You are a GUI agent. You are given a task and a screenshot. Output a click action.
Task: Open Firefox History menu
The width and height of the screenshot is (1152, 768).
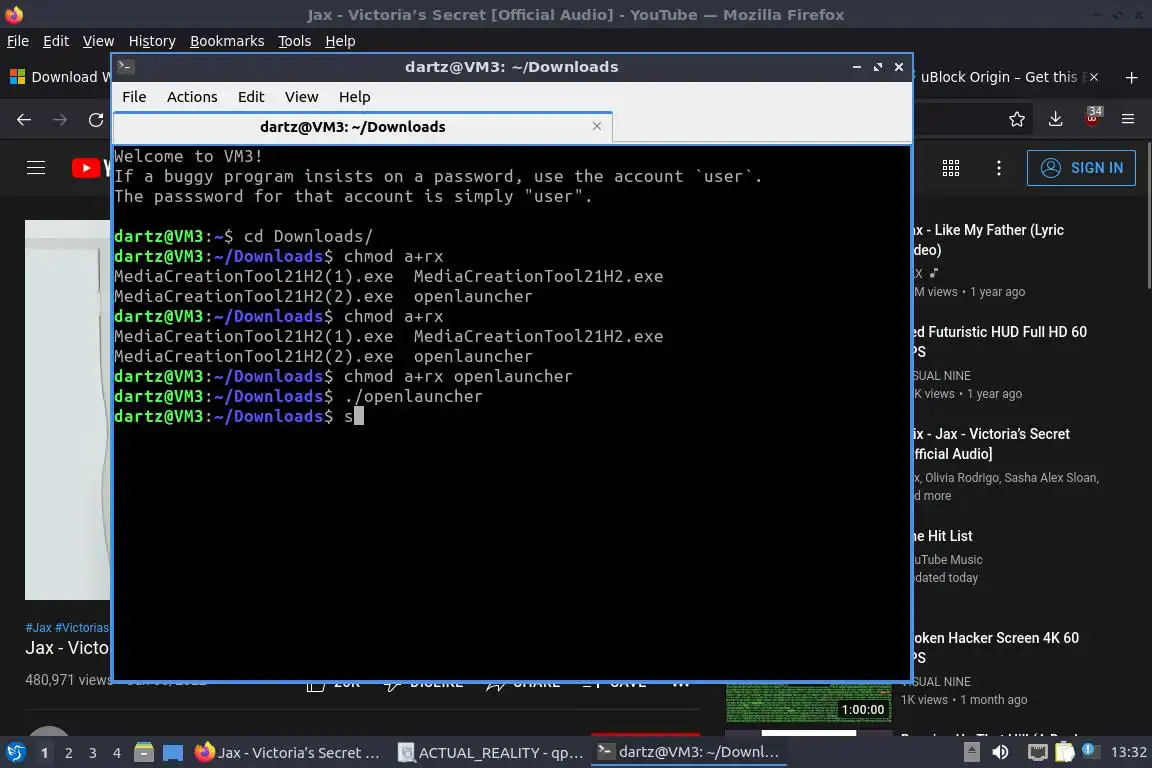click(x=152, y=41)
